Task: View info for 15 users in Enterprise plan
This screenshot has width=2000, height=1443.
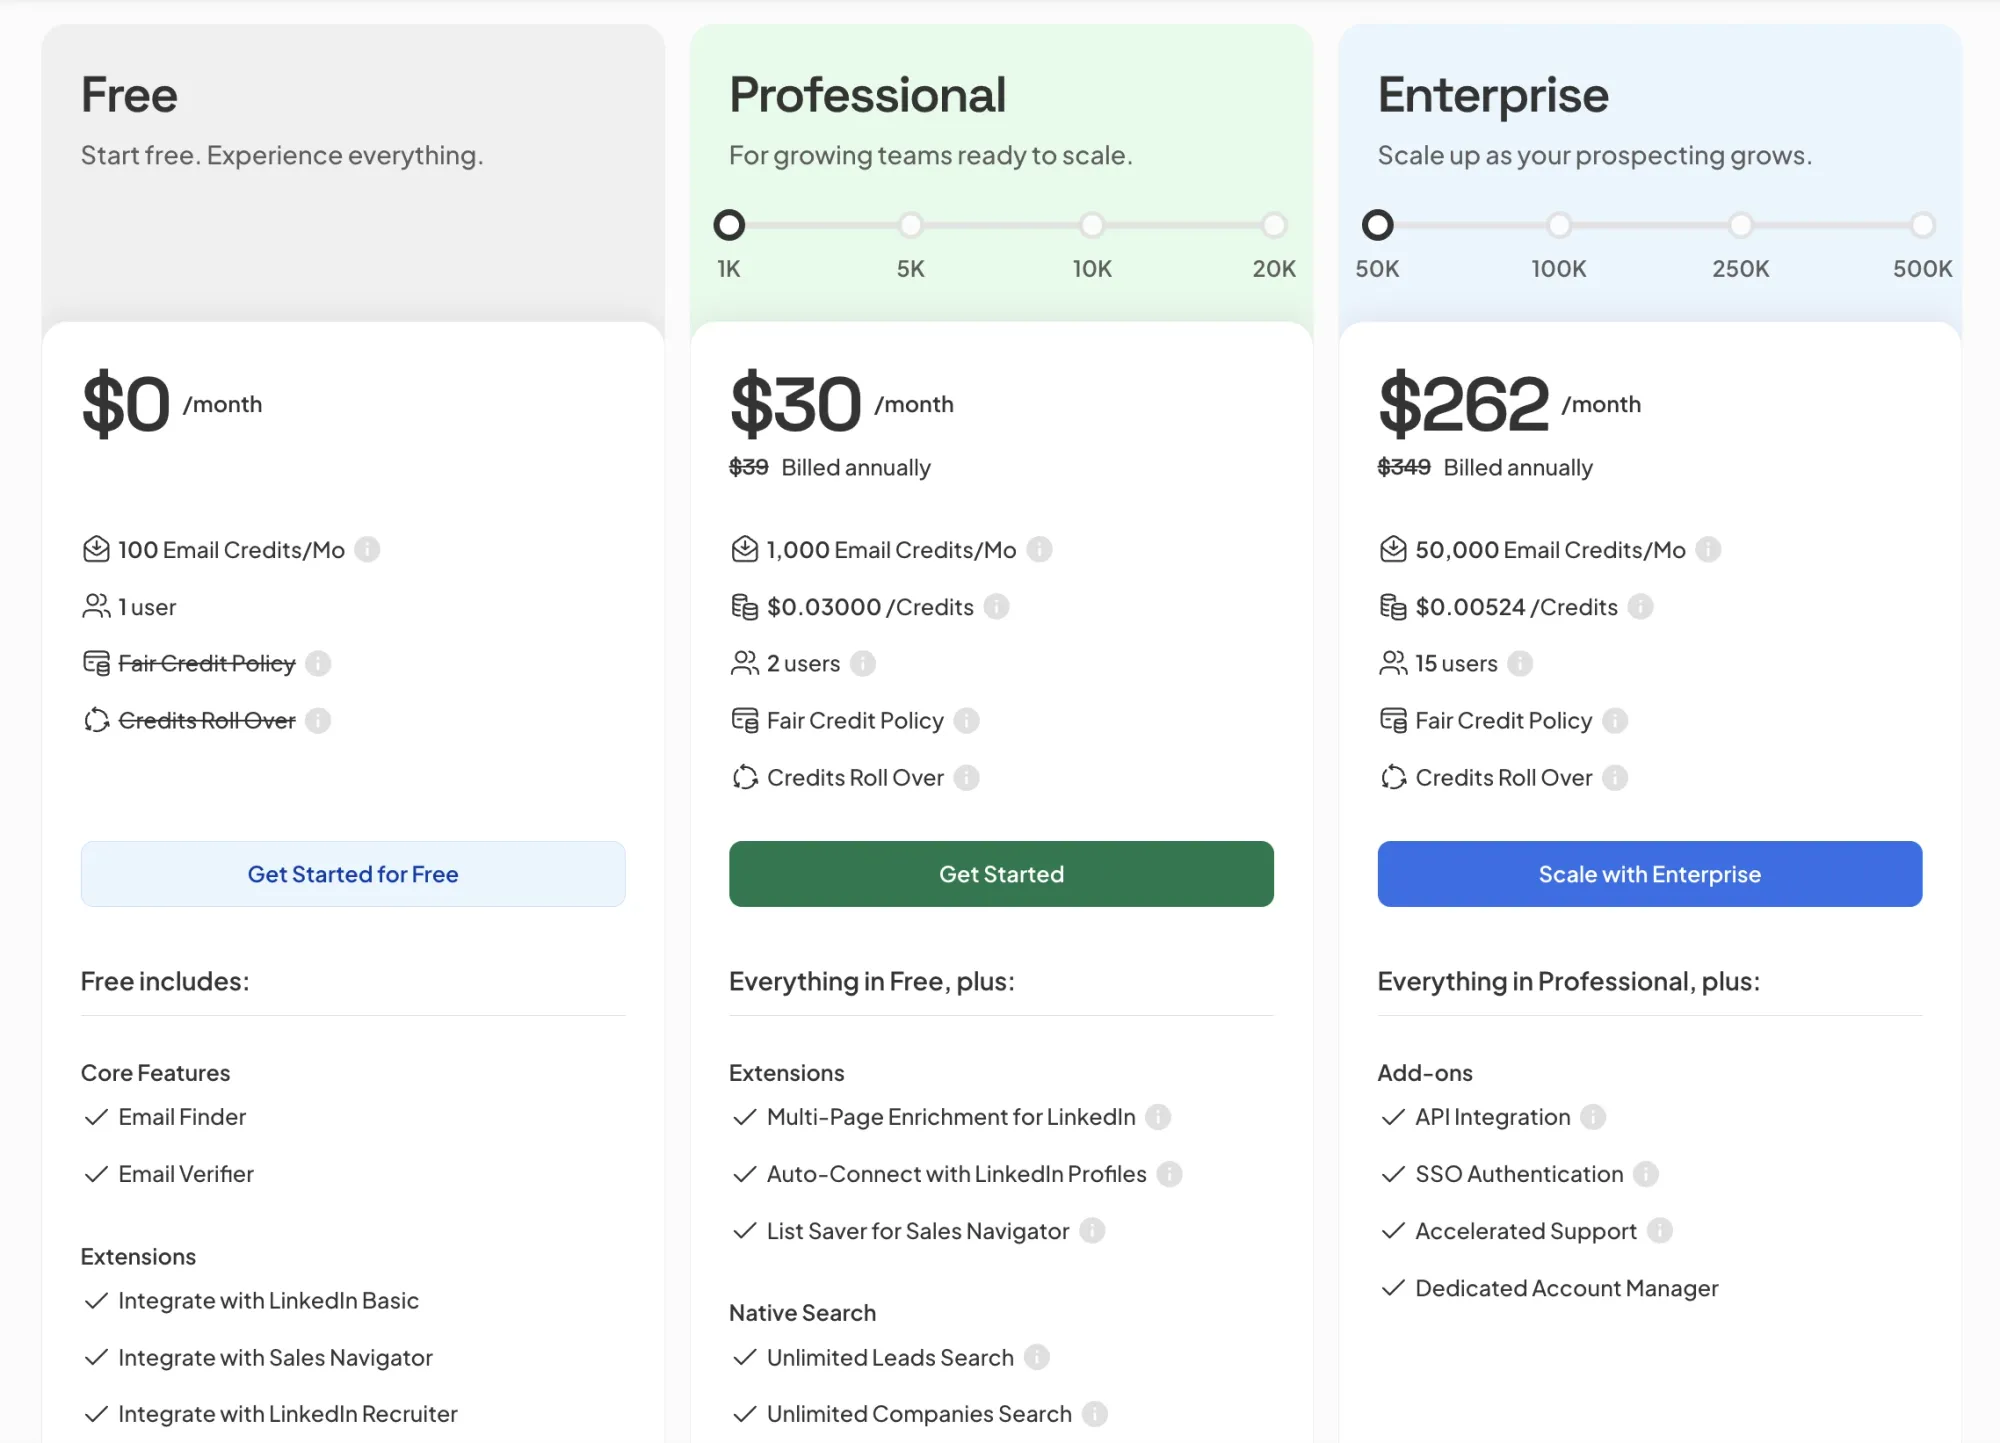Action: click(x=1521, y=663)
